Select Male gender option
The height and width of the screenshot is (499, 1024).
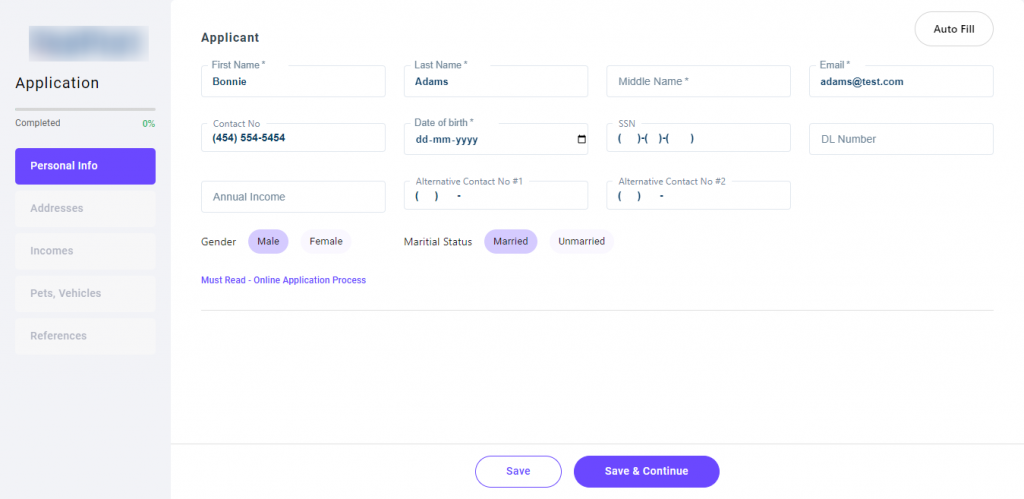(268, 241)
